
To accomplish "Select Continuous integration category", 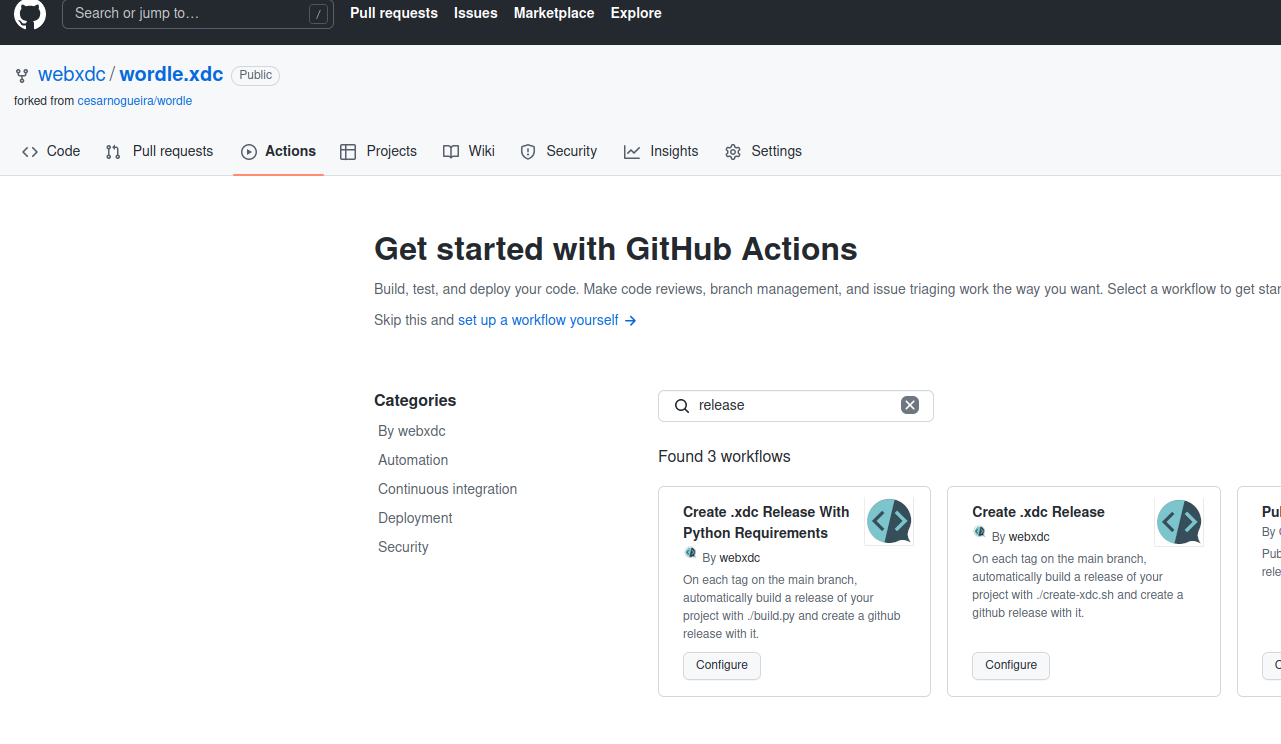I will [x=448, y=489].
